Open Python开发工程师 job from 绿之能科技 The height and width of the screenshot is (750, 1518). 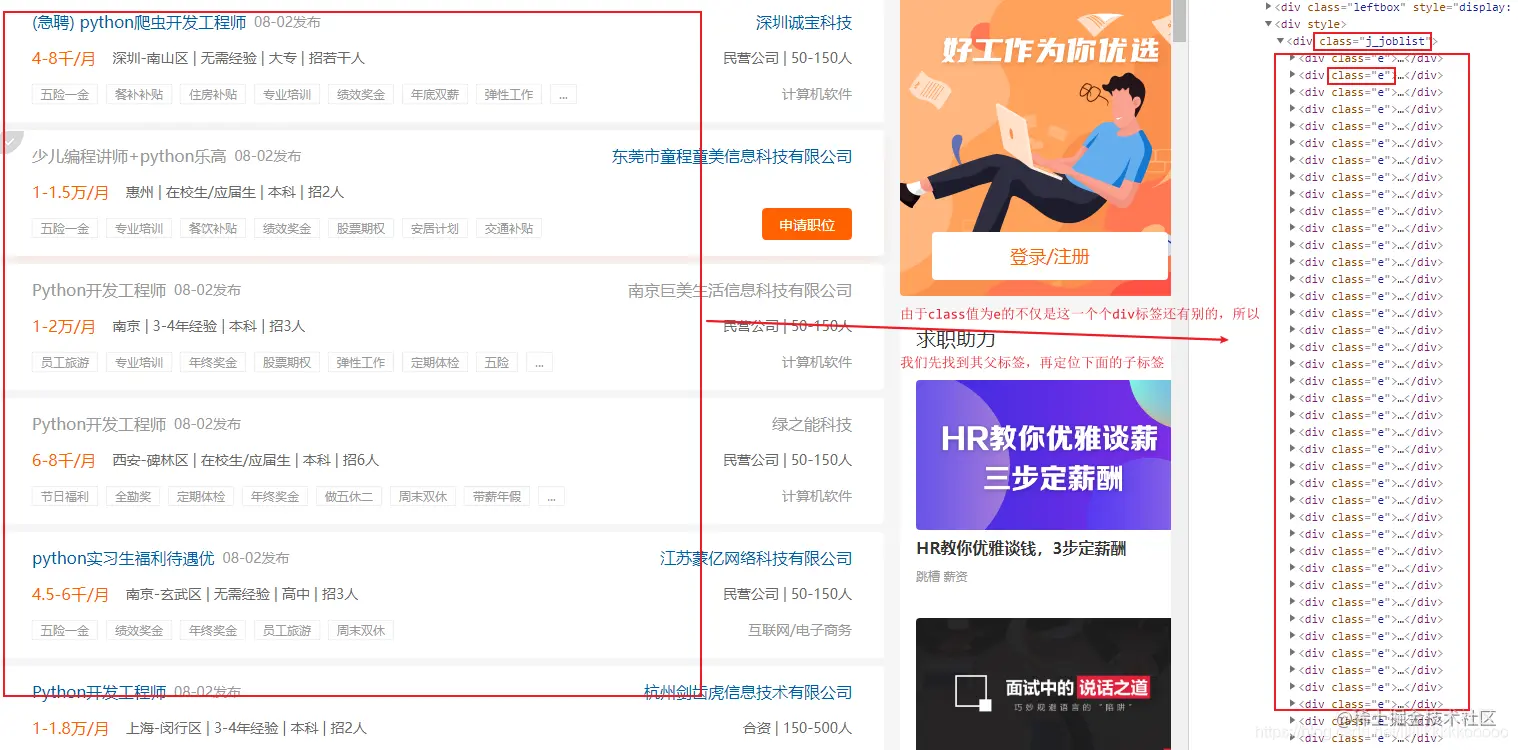click(x=99, y=424)
